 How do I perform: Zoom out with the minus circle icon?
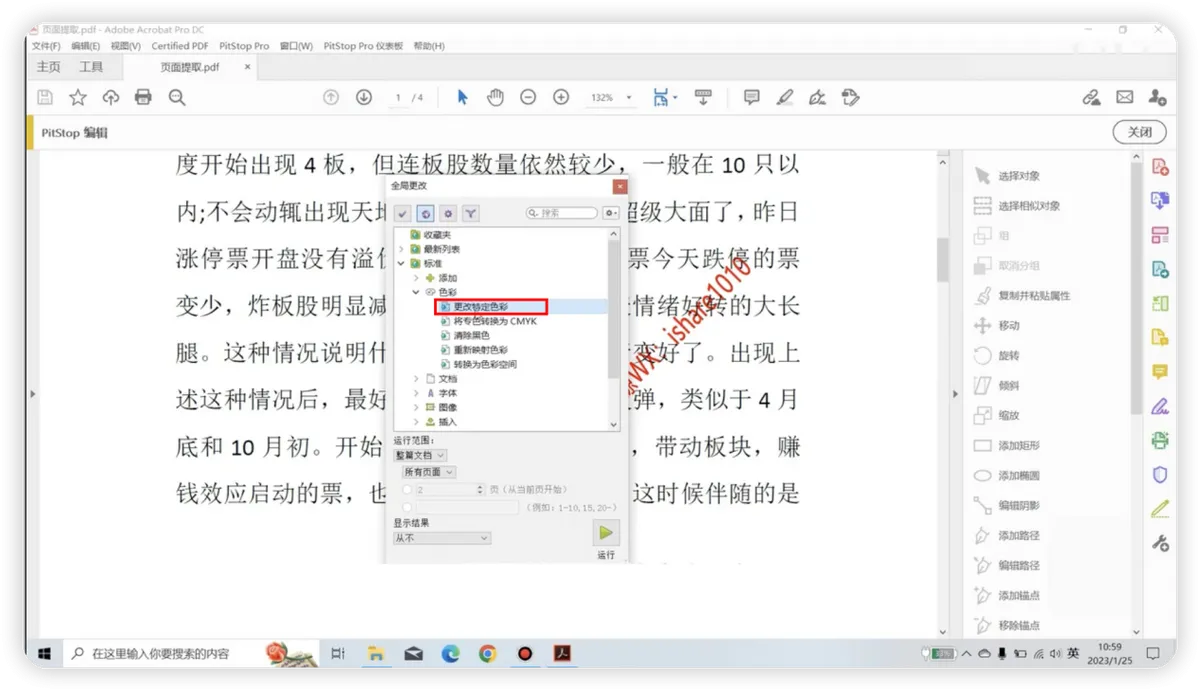point(528,97)
